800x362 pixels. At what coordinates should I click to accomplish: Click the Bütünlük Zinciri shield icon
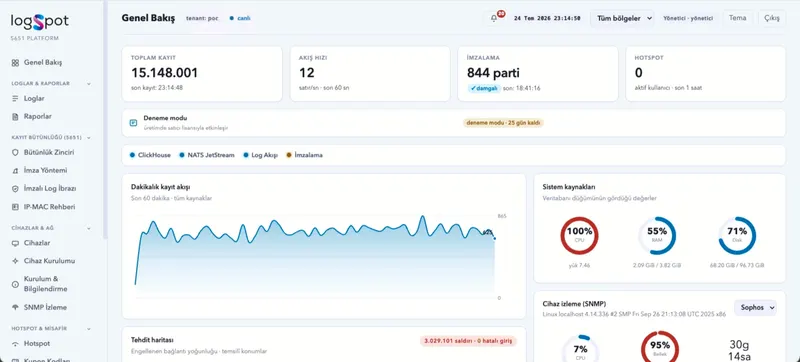click(15, 152)
